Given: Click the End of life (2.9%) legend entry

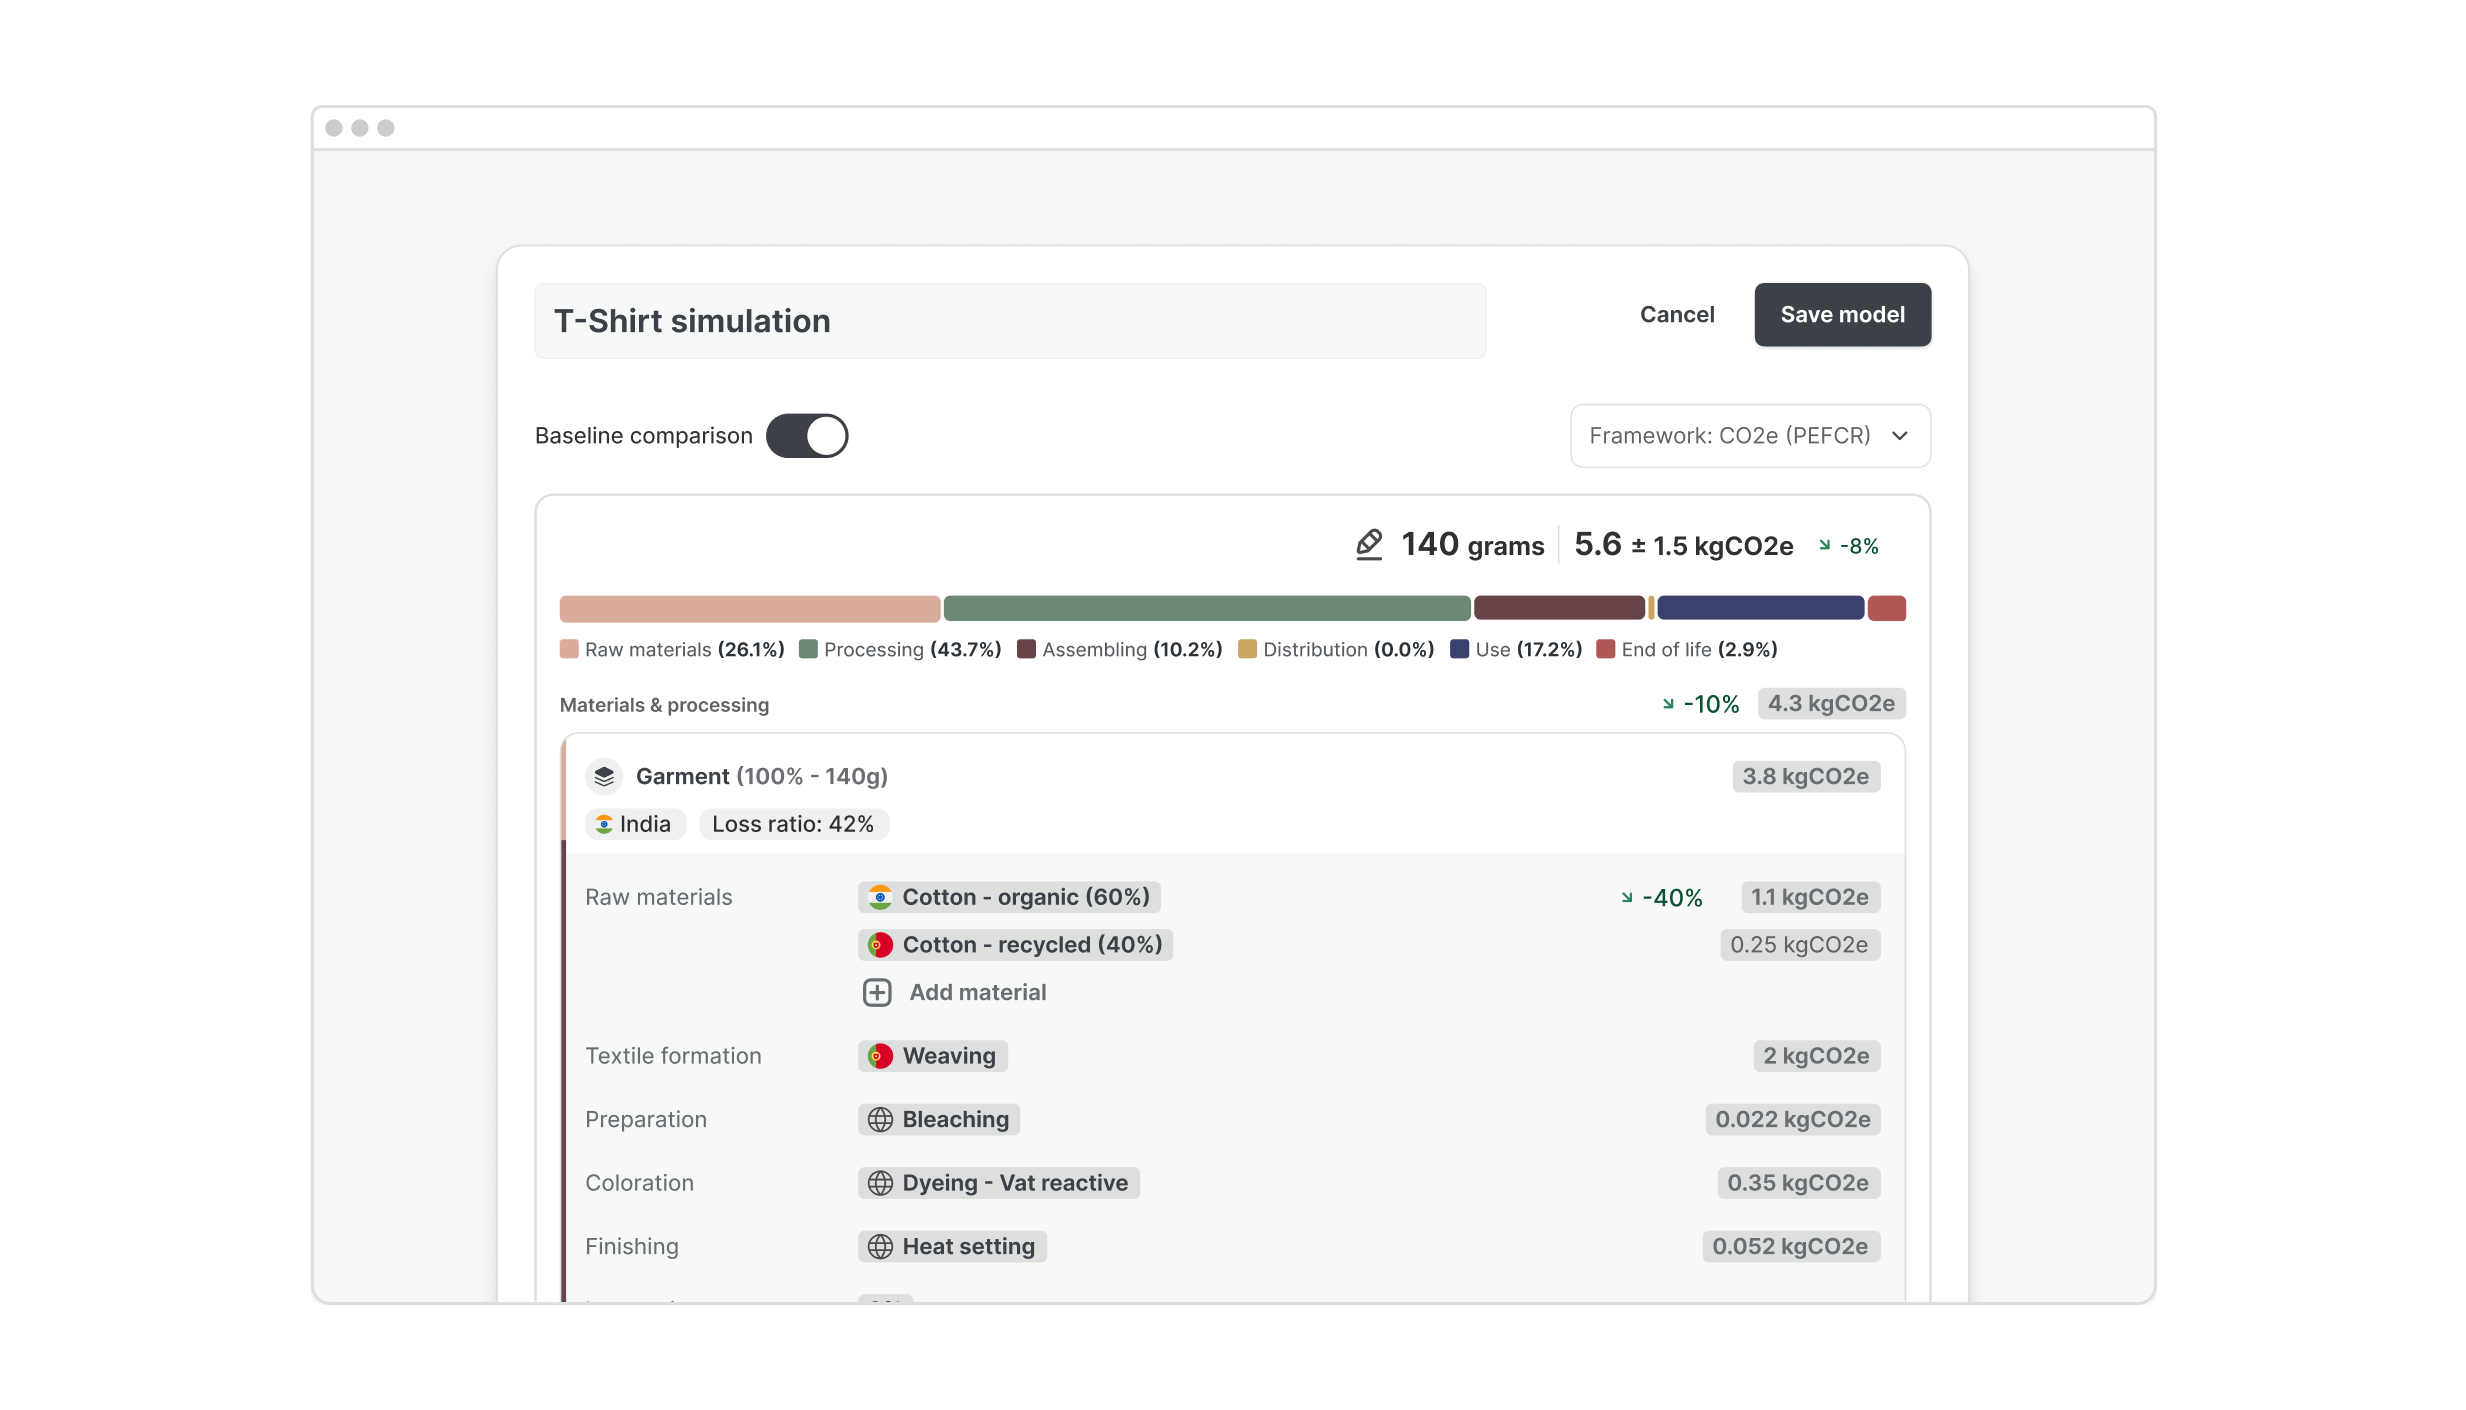Looking at the screenshot, I should [1687, 649].
